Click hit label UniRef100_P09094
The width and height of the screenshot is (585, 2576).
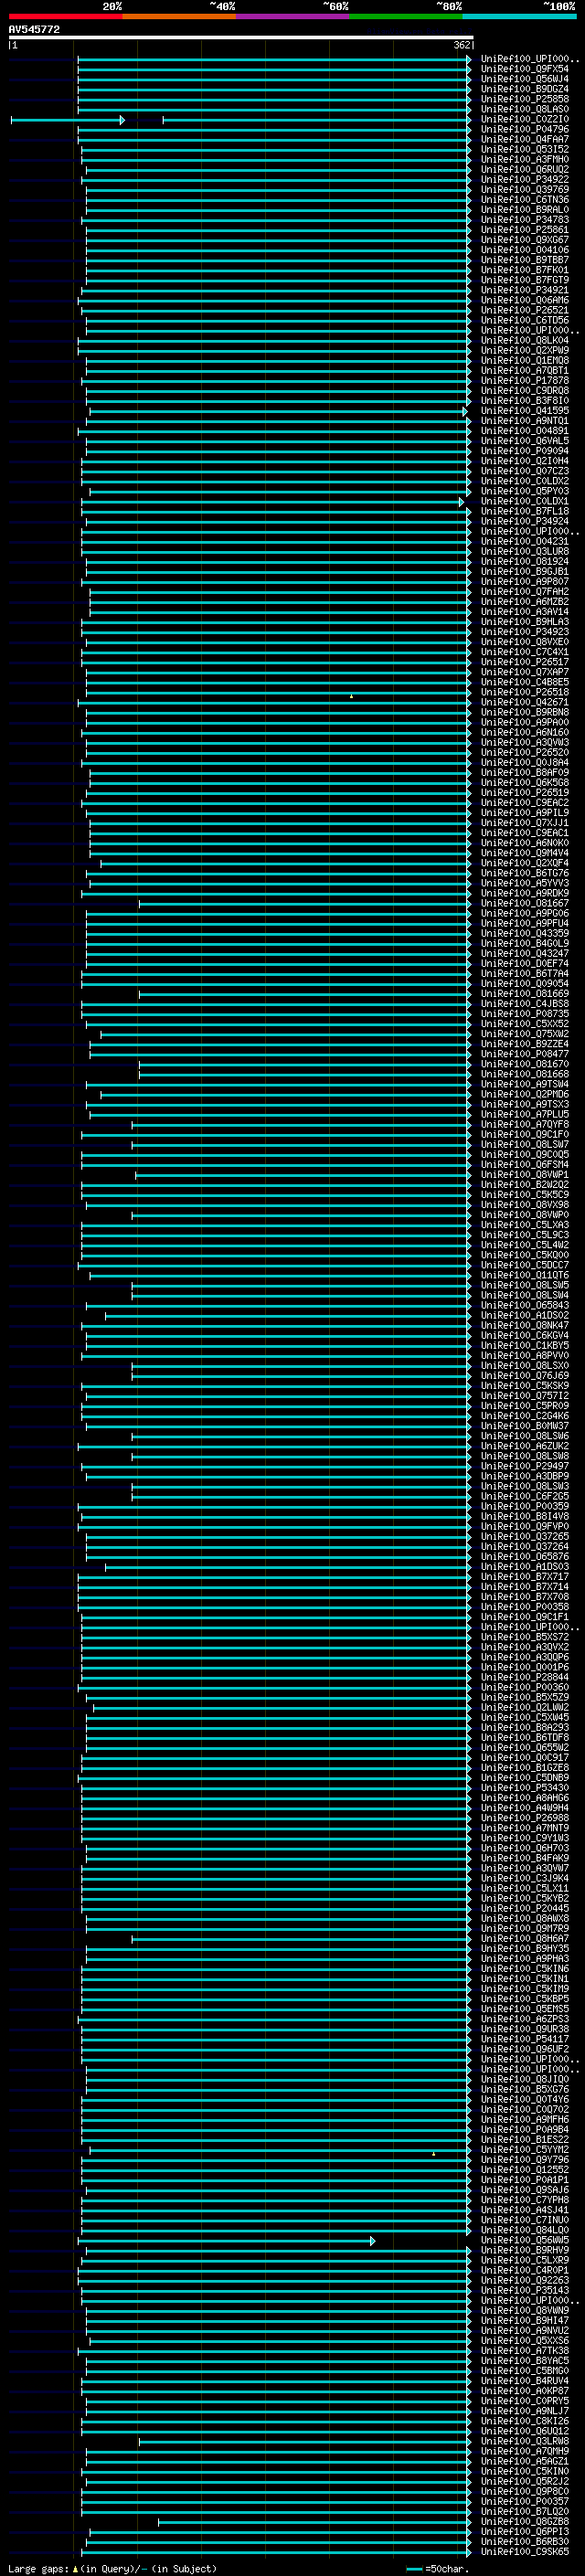[x=525, y=450]
